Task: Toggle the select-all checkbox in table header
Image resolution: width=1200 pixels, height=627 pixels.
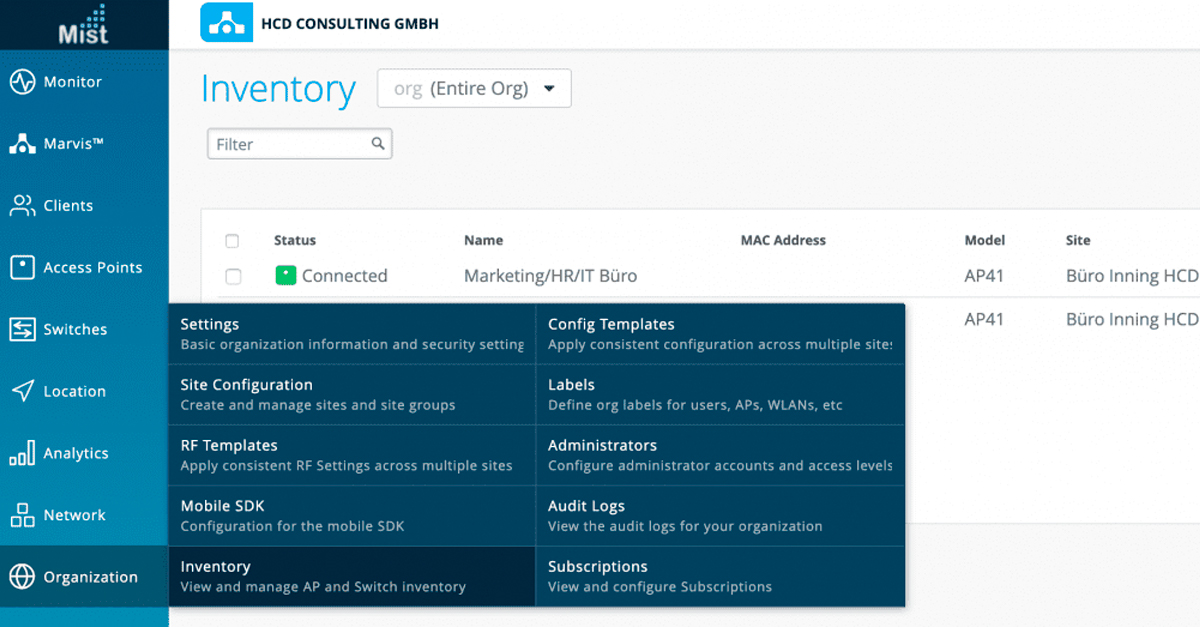Action: click(232, 241)
